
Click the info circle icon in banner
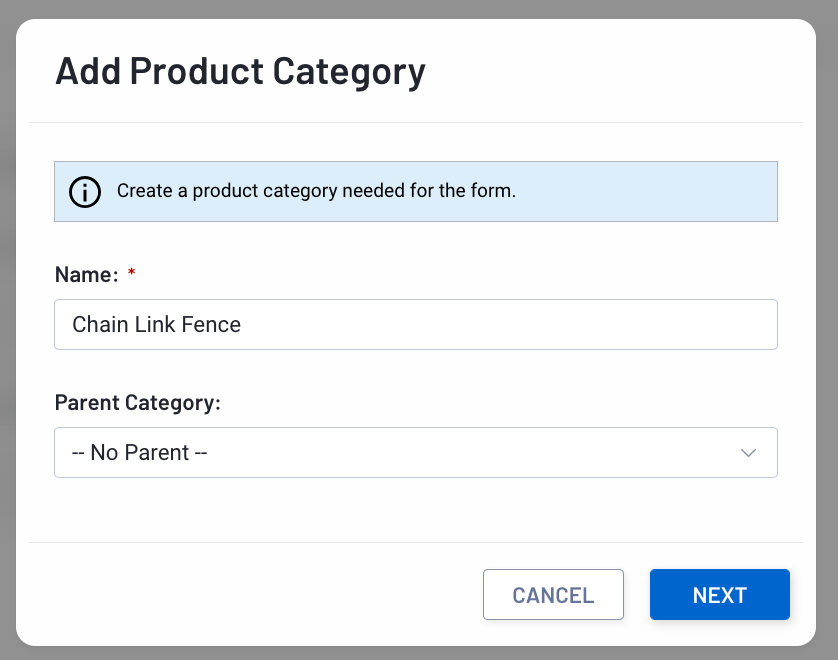click(85, 191)
